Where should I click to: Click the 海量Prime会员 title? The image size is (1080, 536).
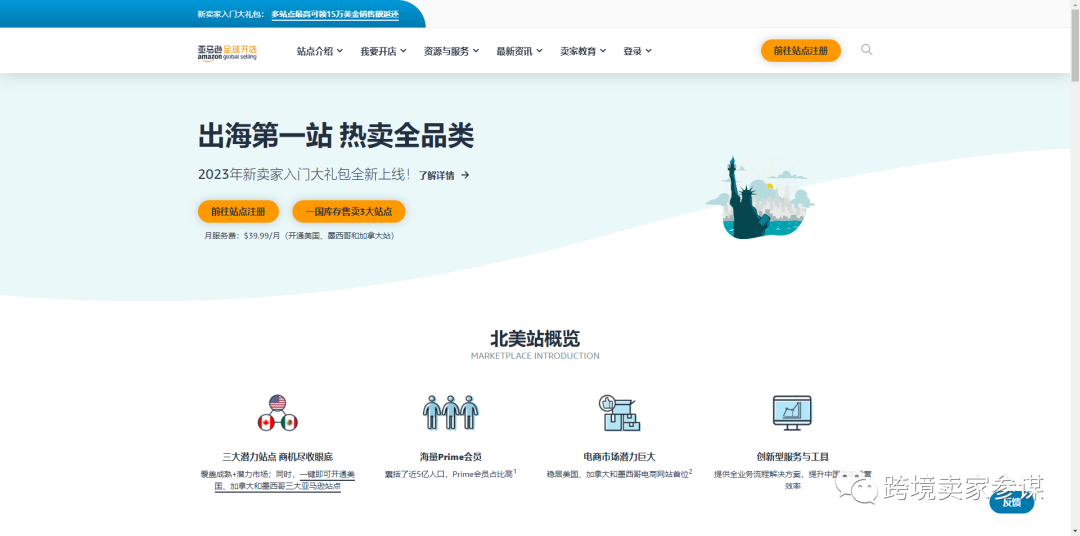[x=450, y=456]
